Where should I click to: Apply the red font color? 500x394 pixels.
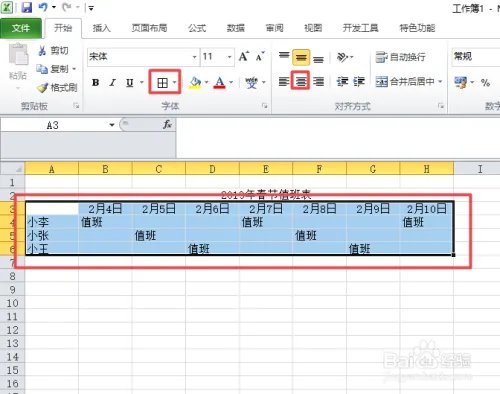(x=219, y=82)
